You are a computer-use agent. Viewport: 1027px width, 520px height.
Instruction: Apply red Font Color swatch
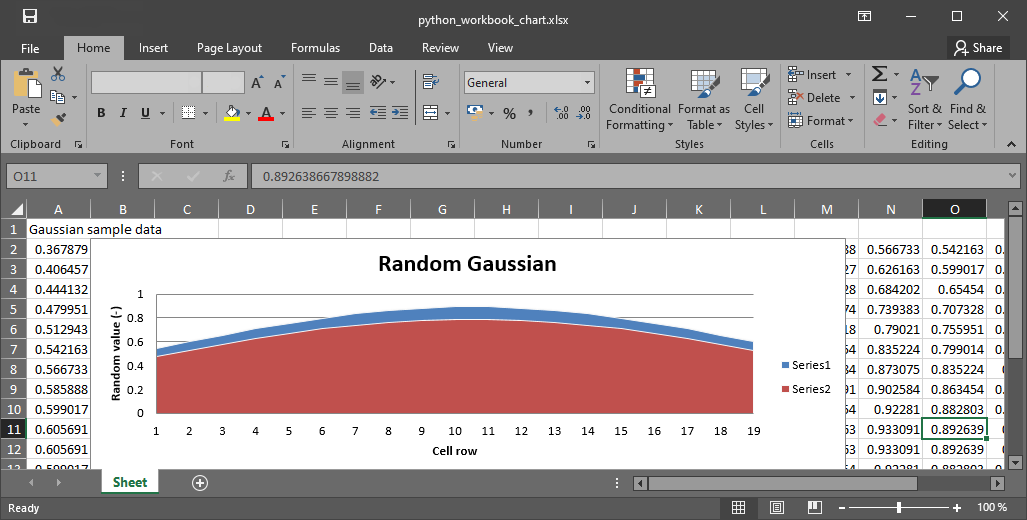point(266,113)
